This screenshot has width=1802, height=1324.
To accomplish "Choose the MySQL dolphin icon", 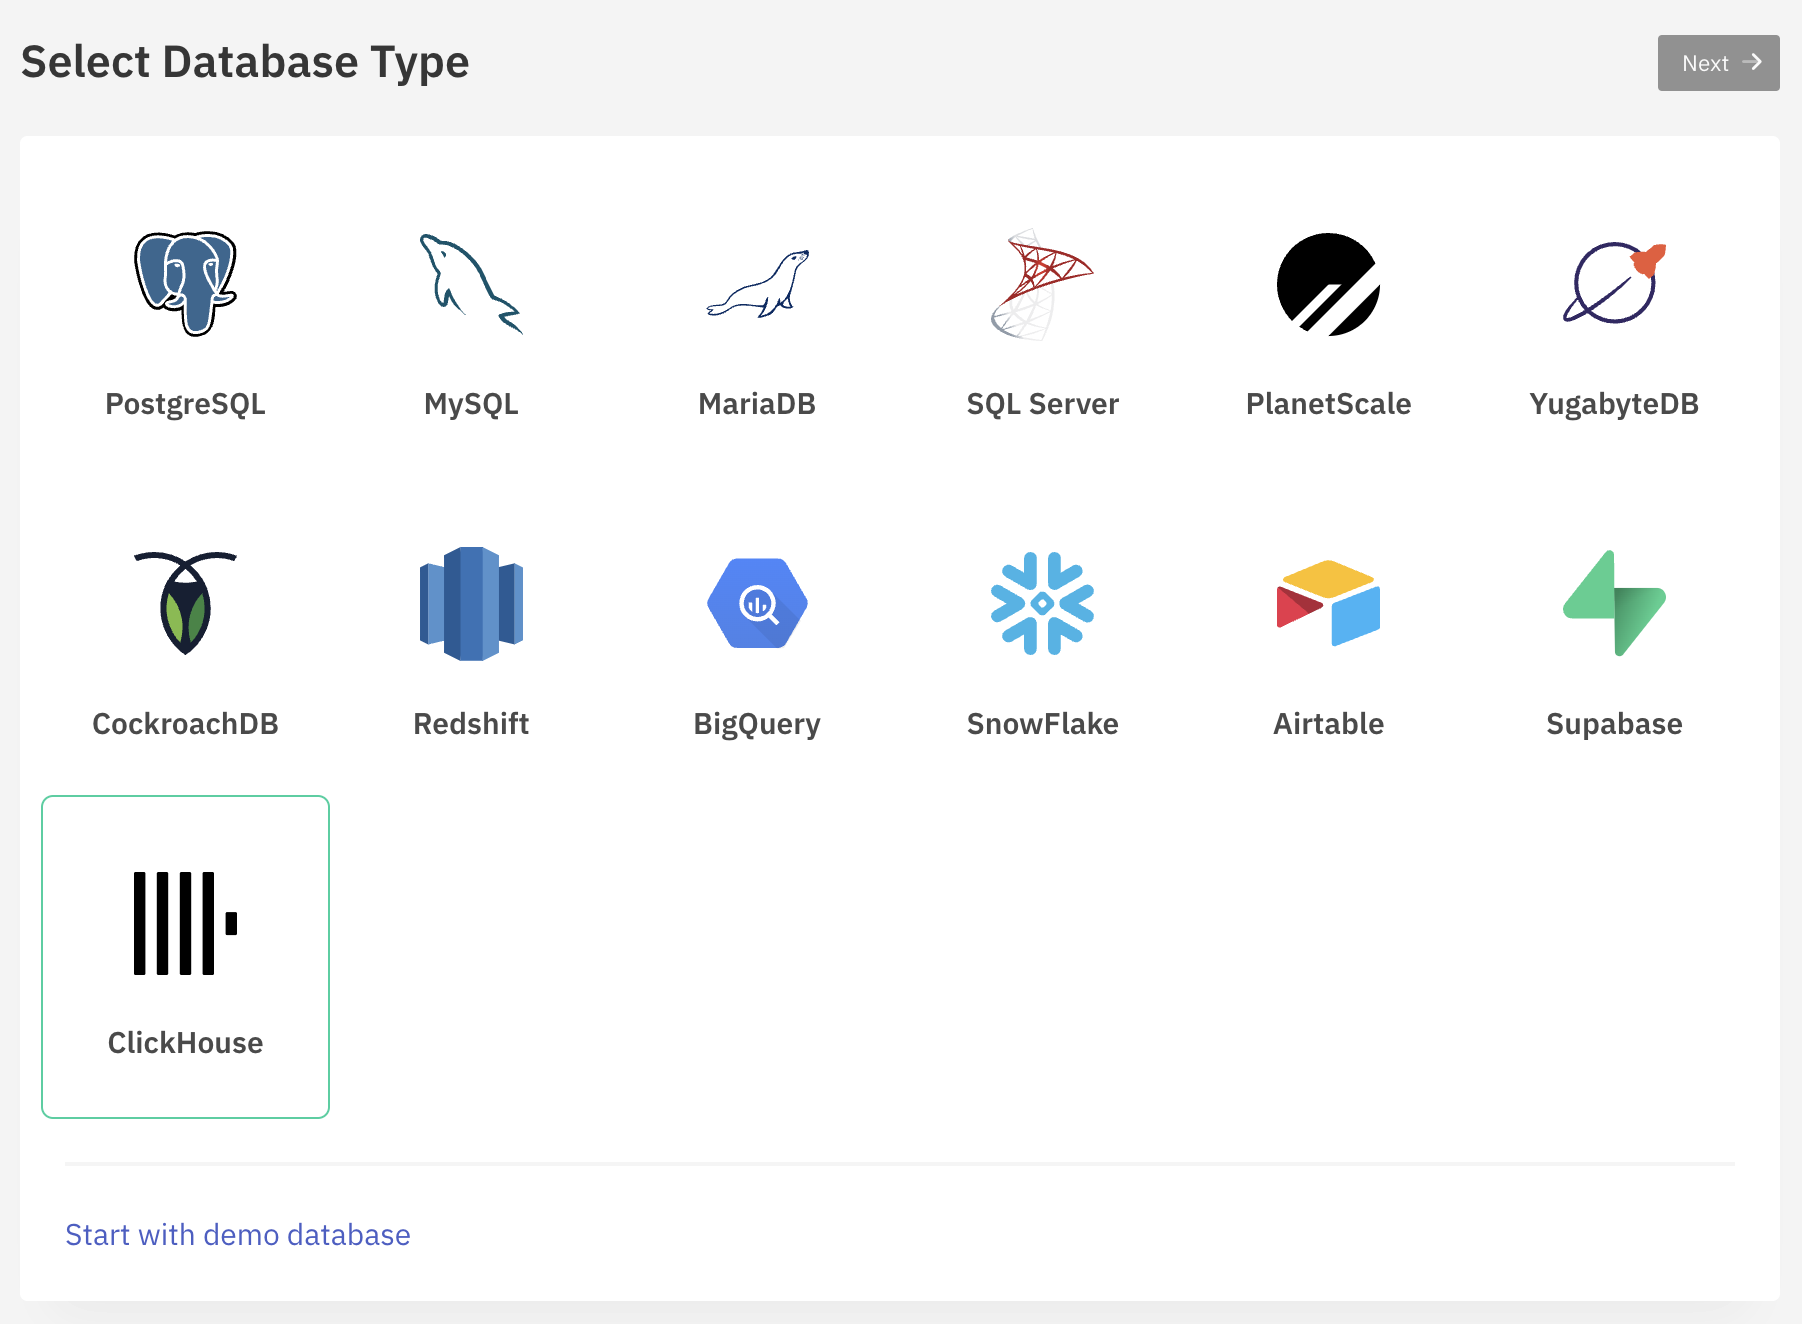I will [x=471, y=284].
